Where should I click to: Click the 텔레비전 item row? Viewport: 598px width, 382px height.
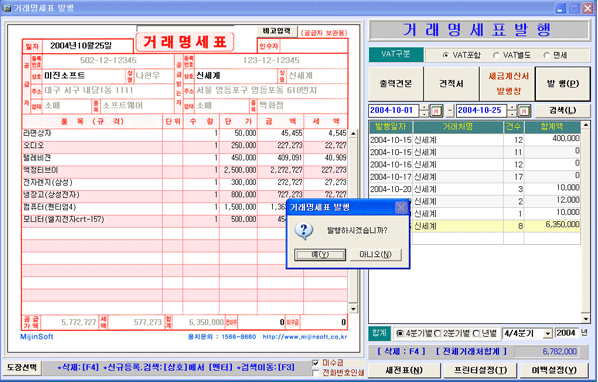(185, 158)
